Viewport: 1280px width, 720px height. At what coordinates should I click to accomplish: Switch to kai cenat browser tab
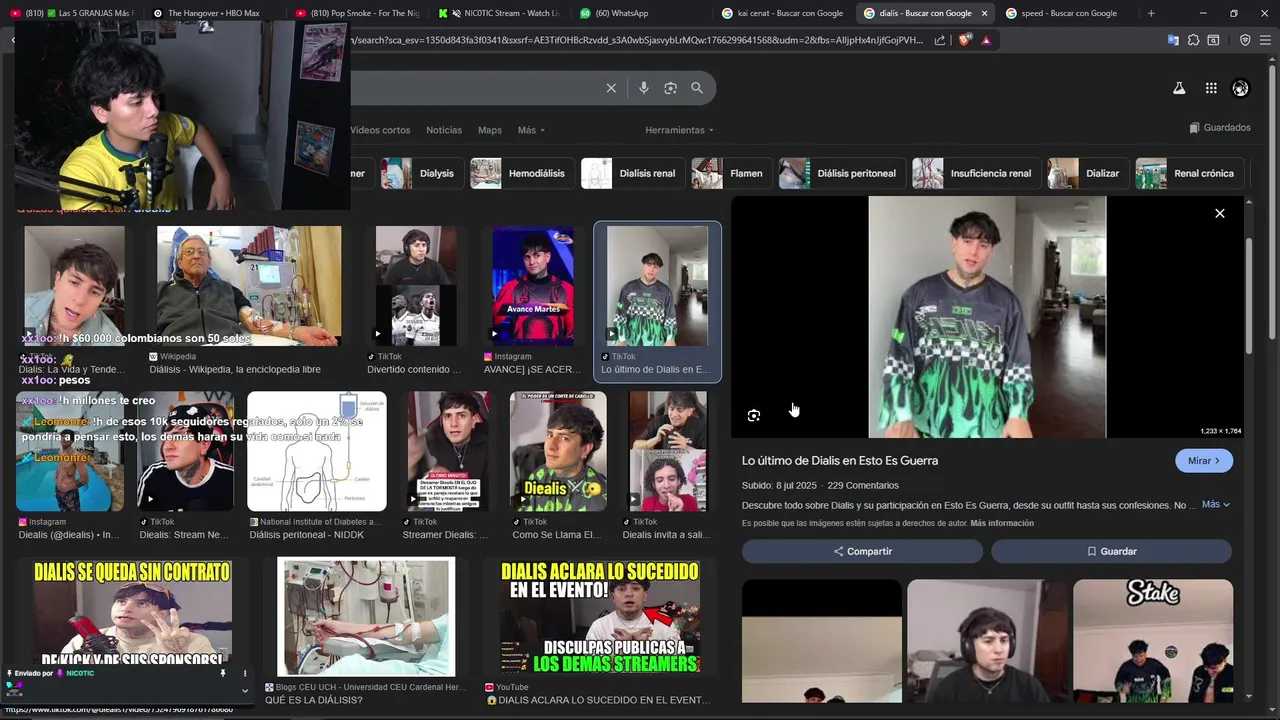point(782,13)
